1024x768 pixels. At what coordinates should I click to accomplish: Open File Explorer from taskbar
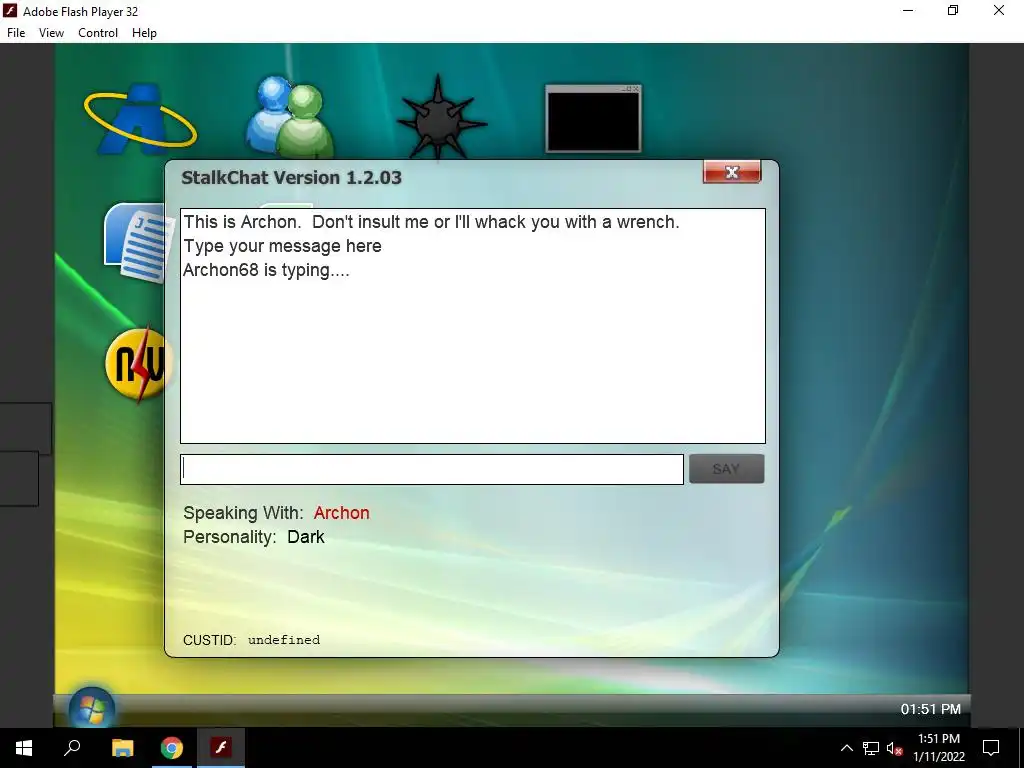pos(122,748)
